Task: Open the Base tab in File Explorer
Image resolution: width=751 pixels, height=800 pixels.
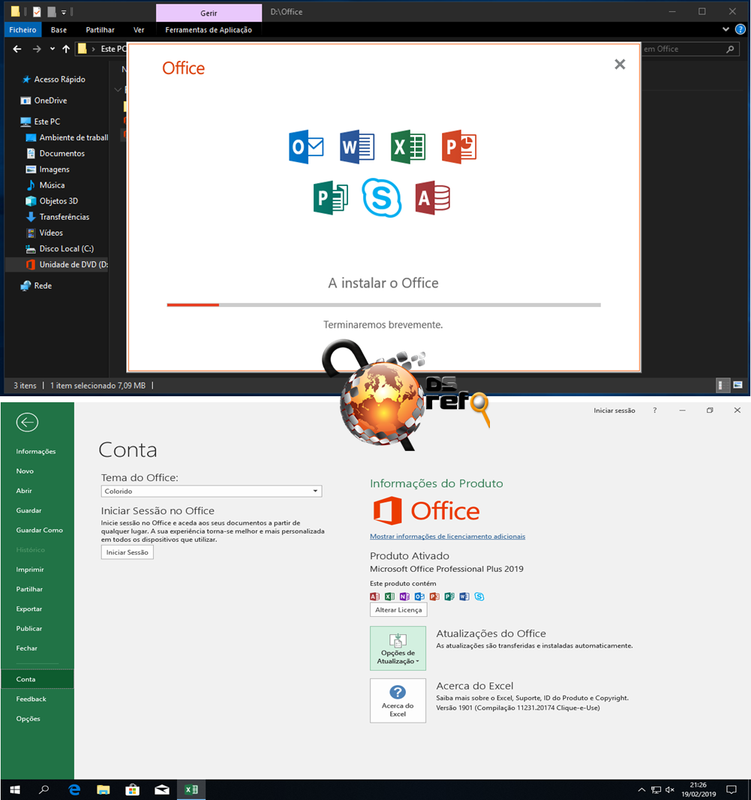Action: pyautogui.click(x=59, y=30)
